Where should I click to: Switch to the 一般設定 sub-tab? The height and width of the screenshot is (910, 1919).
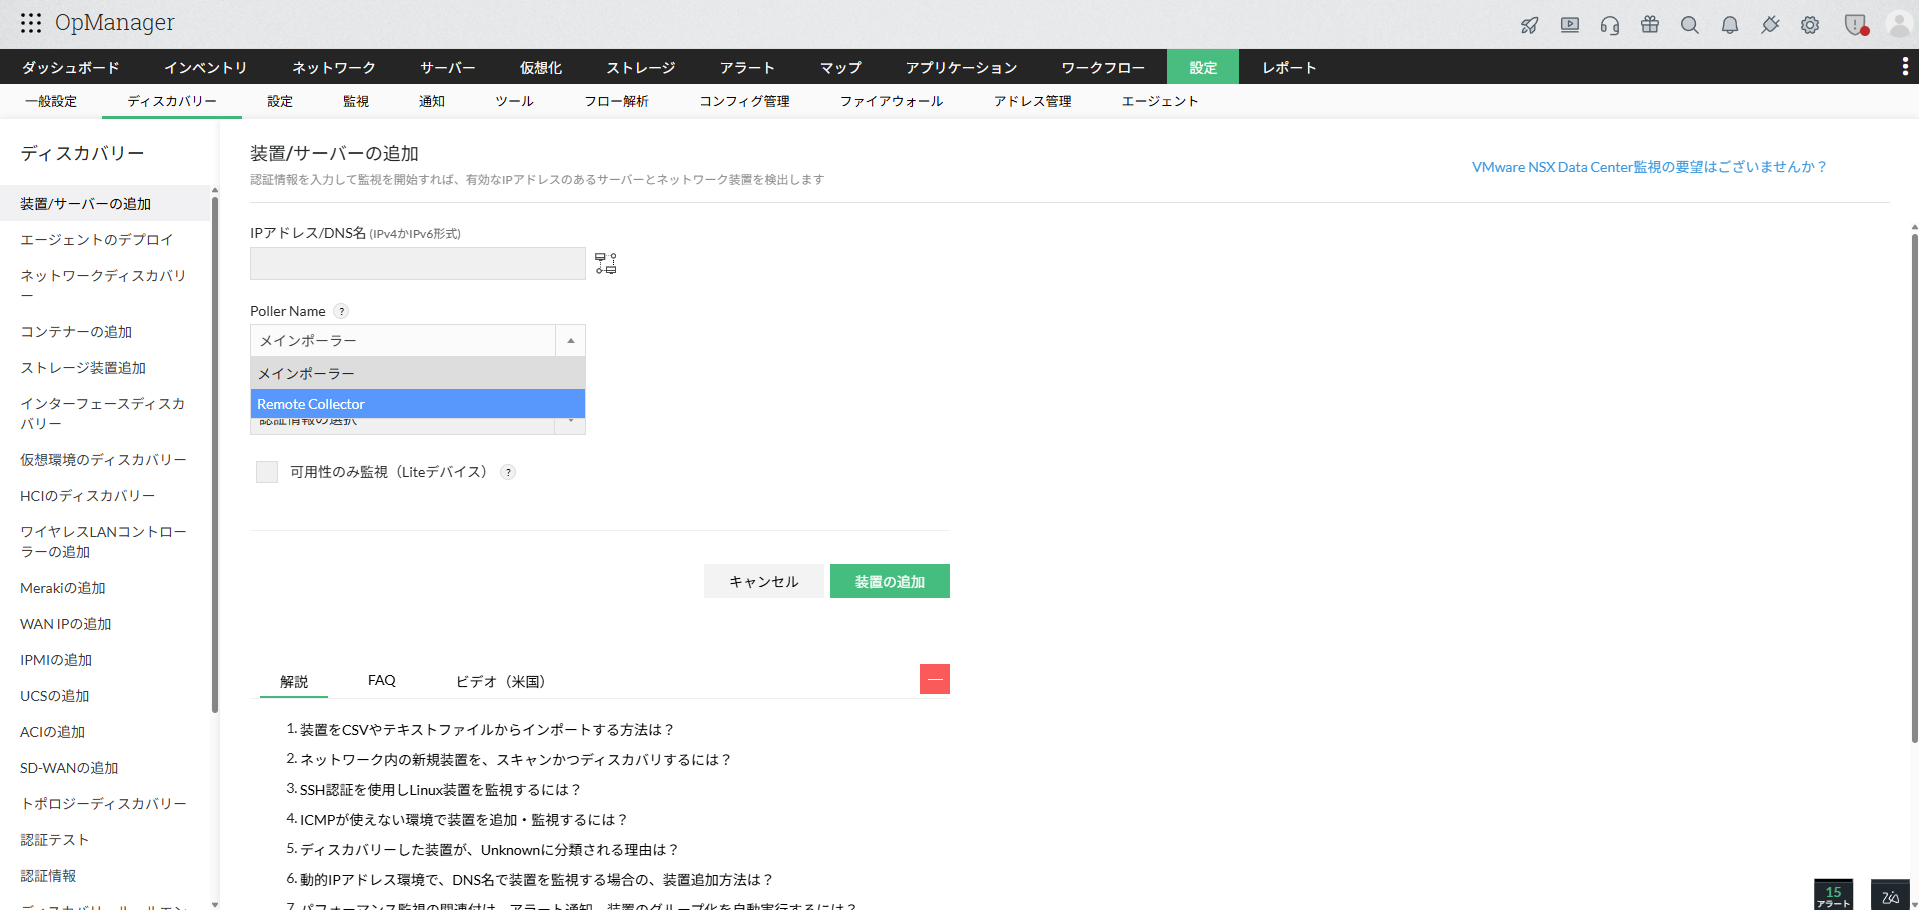pos(51,101)
